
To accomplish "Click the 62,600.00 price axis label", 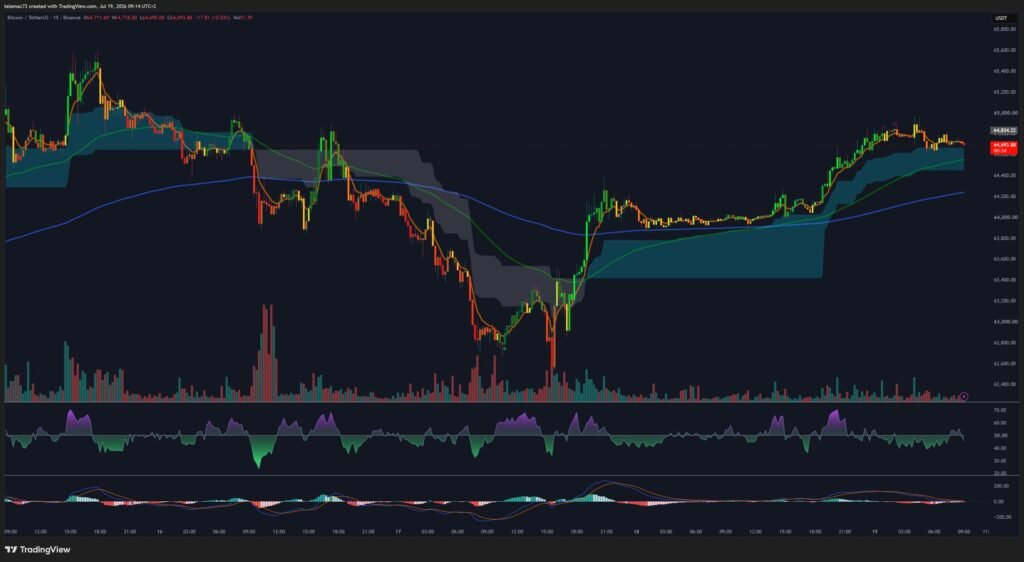I will pos(1004,363).
